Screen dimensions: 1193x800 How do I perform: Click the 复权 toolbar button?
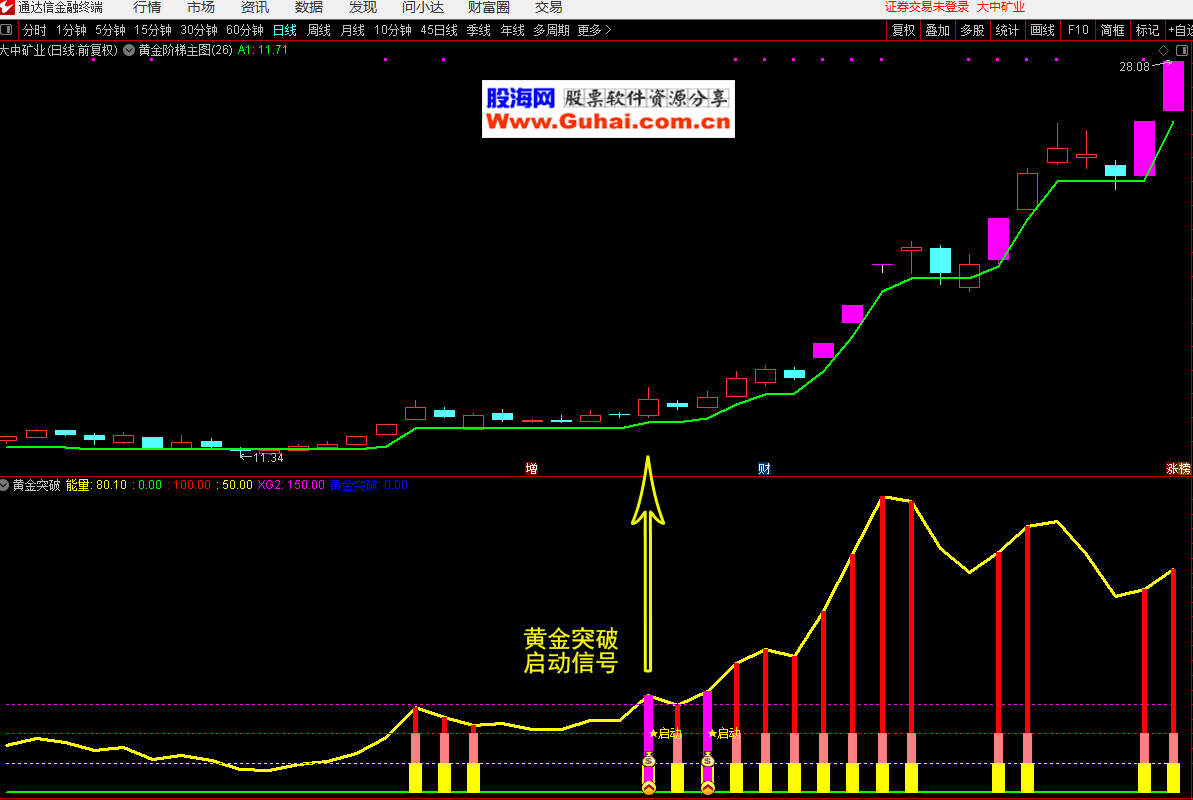click(x=903, y=30)
